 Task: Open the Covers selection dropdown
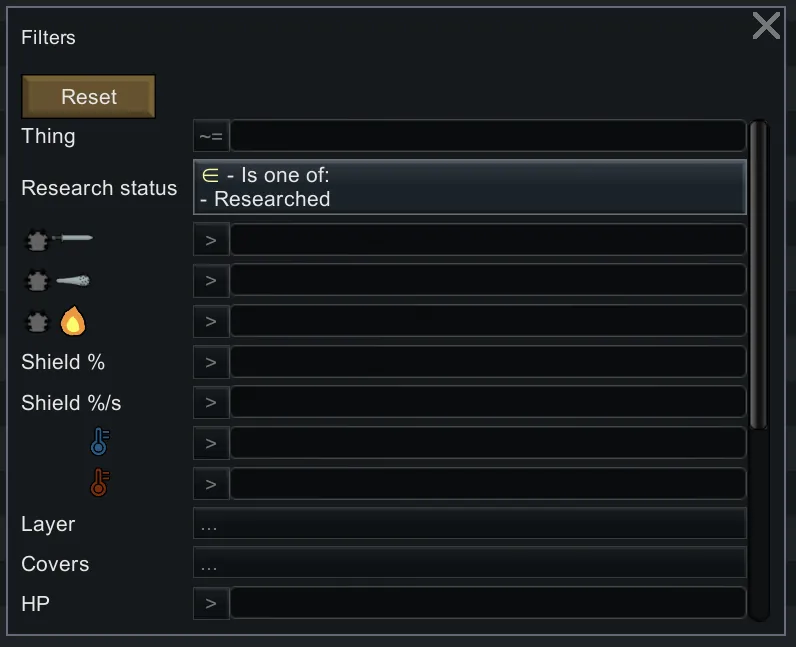point(469,564)
